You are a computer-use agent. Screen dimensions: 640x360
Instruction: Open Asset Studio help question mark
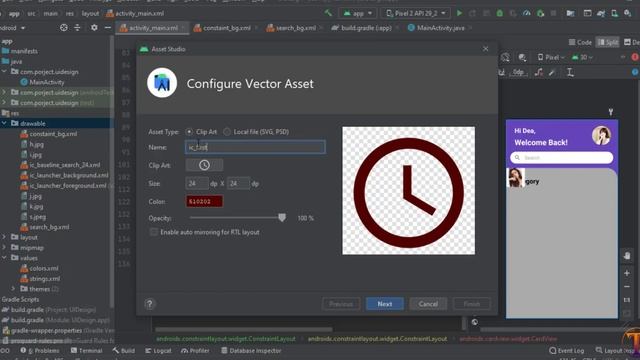[150, 304]
